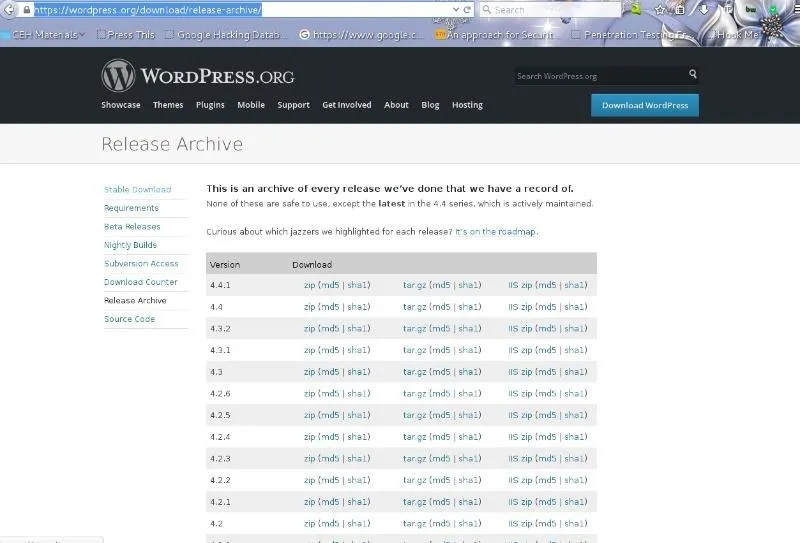Open the zip md5 link for 4.4.1
The image size is (800, 543).
pyautogui.click(x=330, y=285)
